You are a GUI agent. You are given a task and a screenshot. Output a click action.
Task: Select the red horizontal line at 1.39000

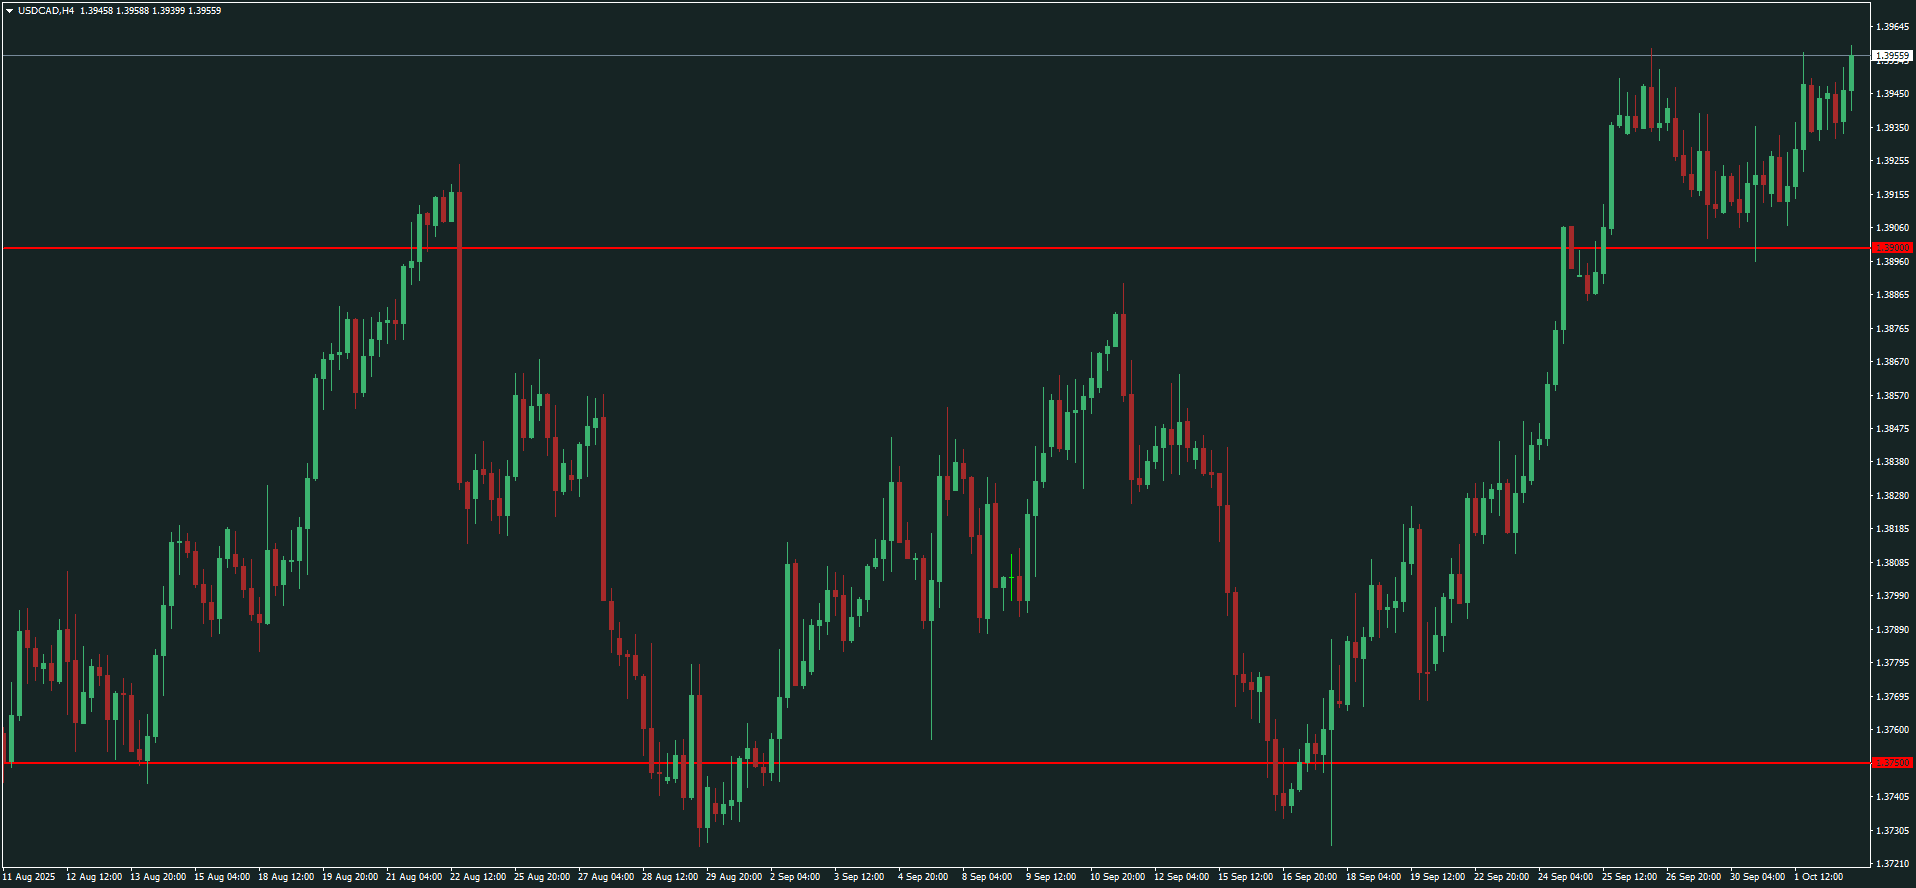coord(900,248)
